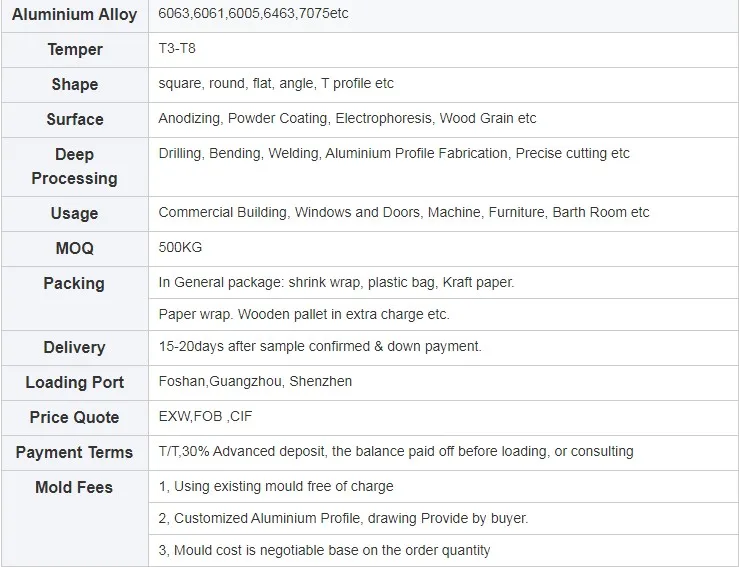This screenshot has width=739, height=567.
Task: Click the Deep Processing label cell
Action: [x=74, y=166]
